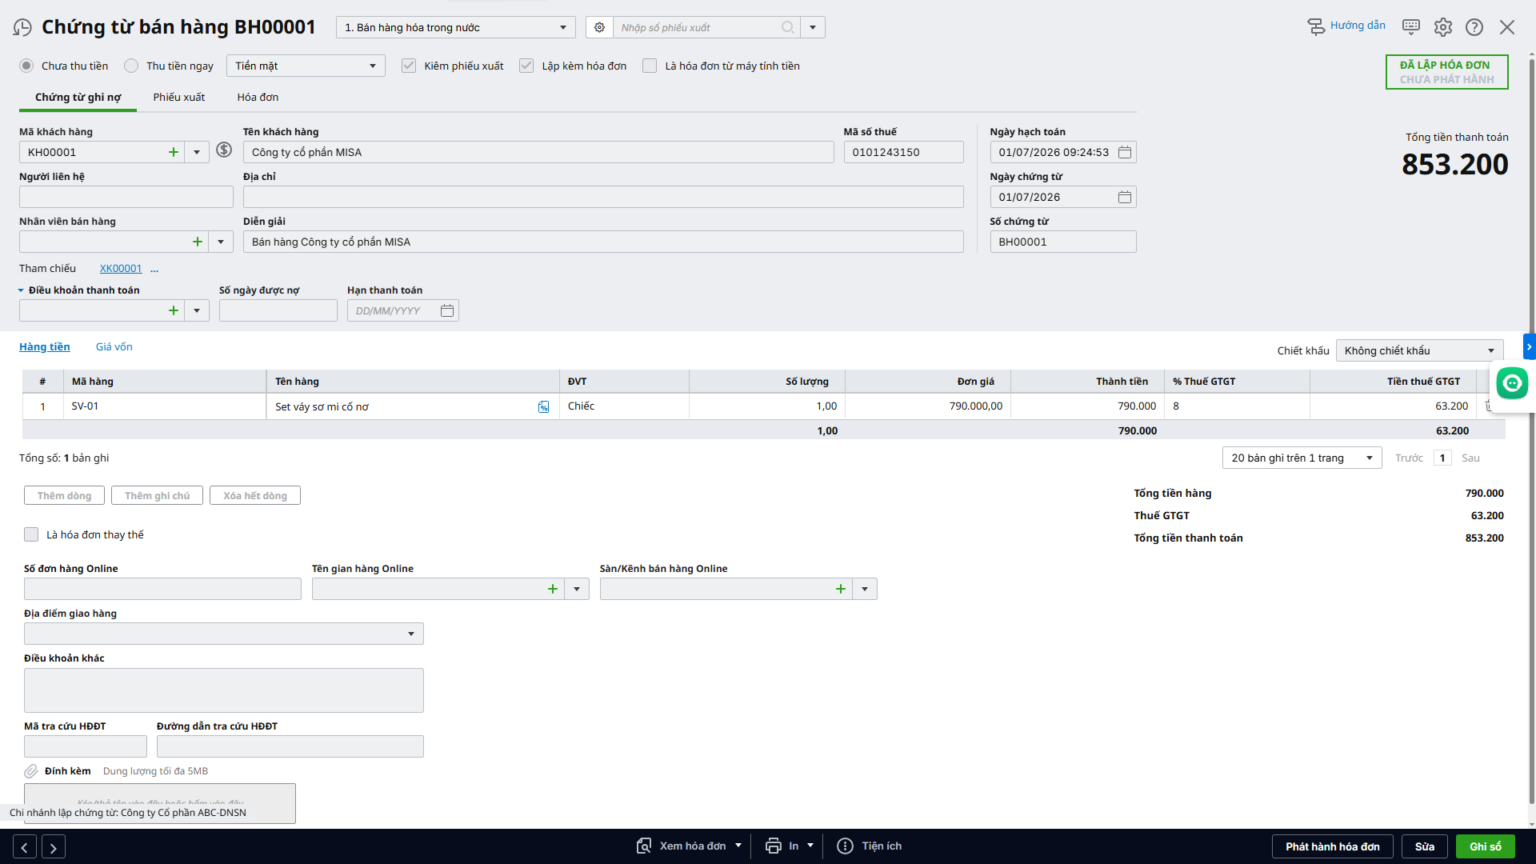Open voucher history clock icon
The width and height of the screenshot is (1536, 864).
click(x=22, y=28)
